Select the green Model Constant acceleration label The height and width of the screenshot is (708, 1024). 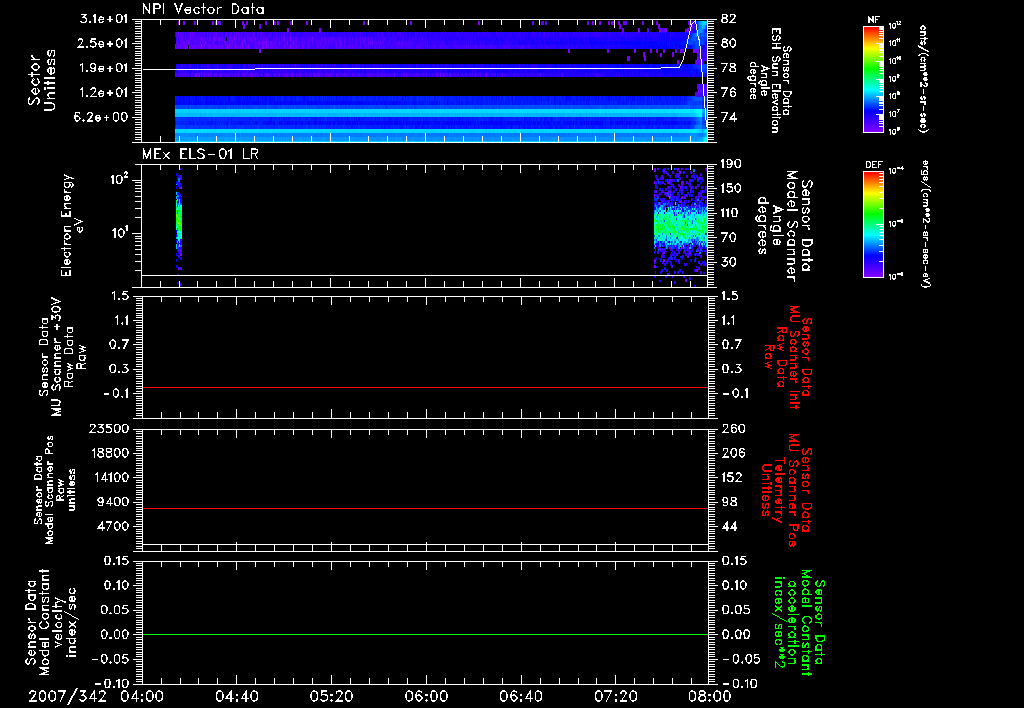pyautogui.click(x=799, y=623)
